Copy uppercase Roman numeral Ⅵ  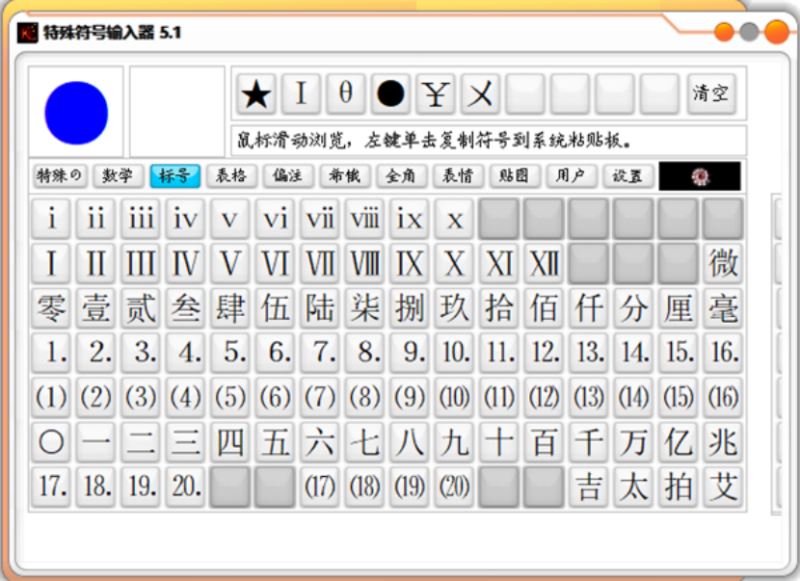275,264
